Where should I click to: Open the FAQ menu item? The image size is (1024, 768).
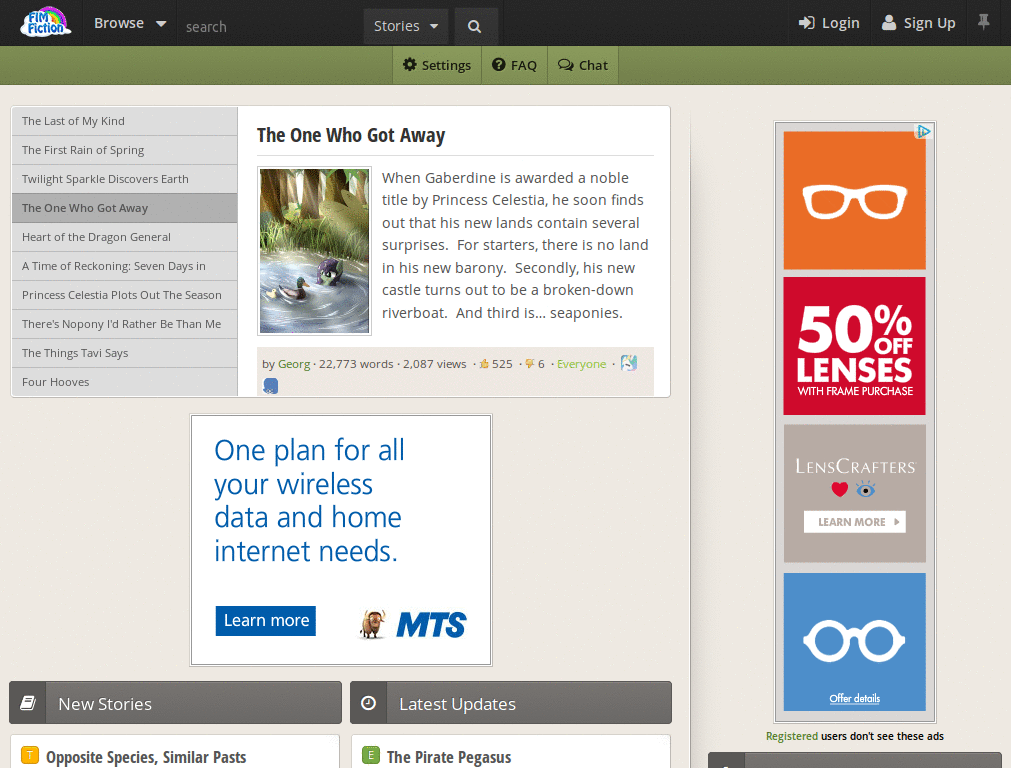click(515, 65)
